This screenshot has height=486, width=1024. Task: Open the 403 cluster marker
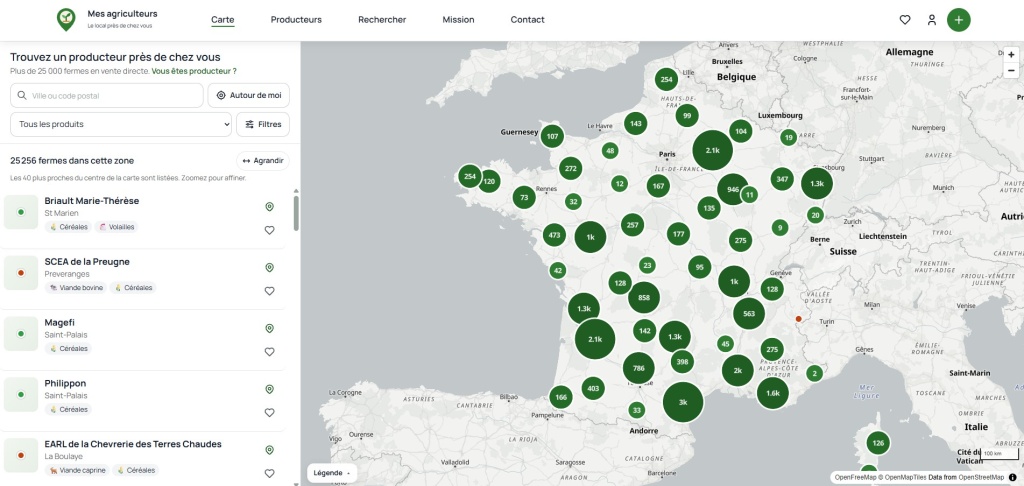click(x=593, y=389)
